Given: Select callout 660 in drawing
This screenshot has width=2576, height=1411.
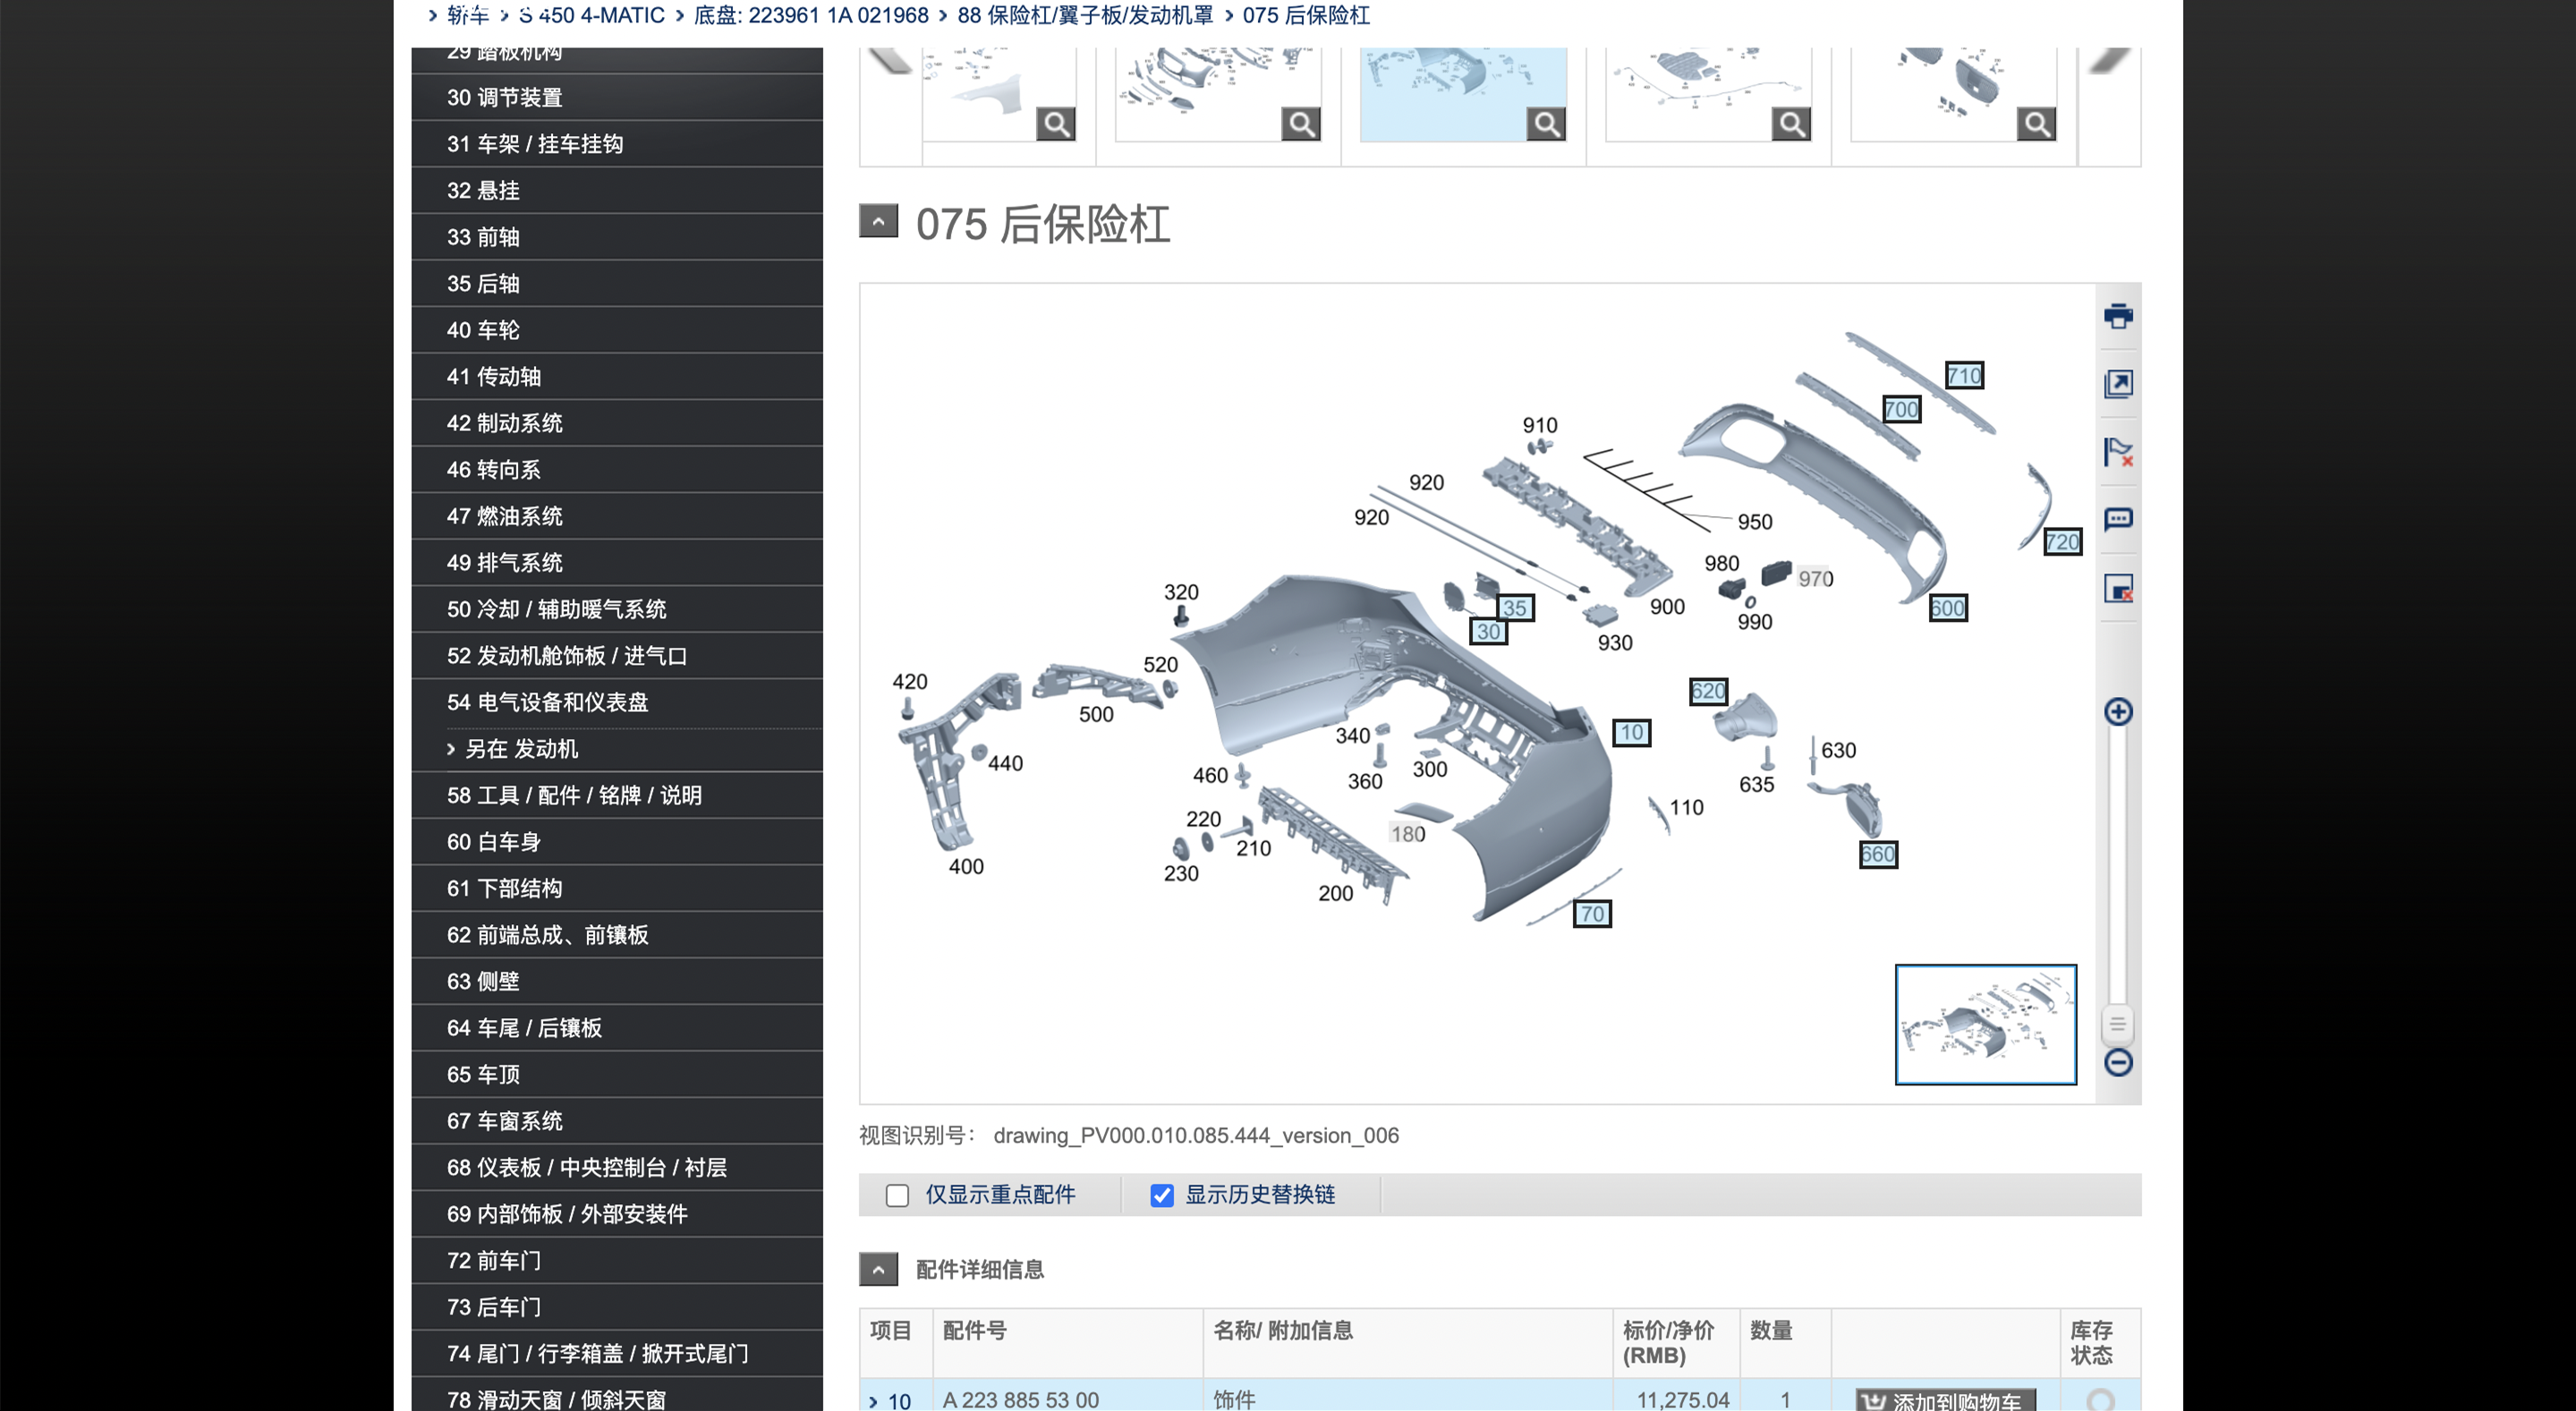Looking at the screenshot, I should point(1878,854).
